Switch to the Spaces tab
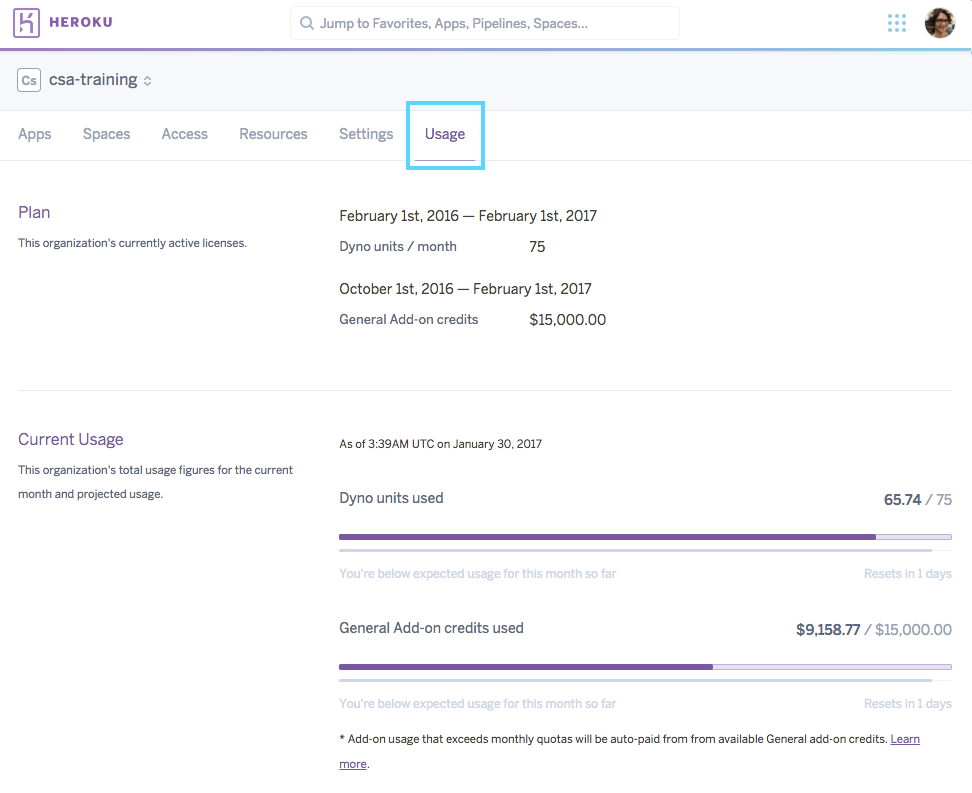Viewport: 972px width, 793px height. [x=107, y=134]
